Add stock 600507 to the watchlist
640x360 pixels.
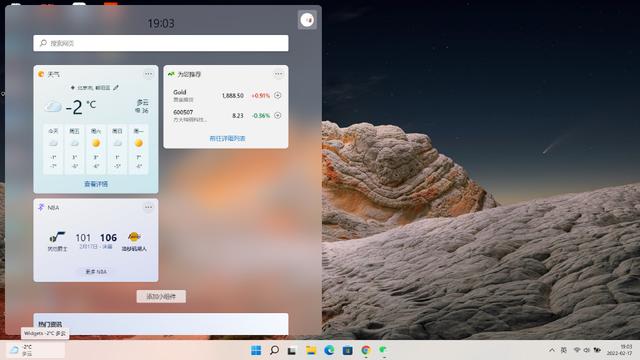(x=278, y=115)
